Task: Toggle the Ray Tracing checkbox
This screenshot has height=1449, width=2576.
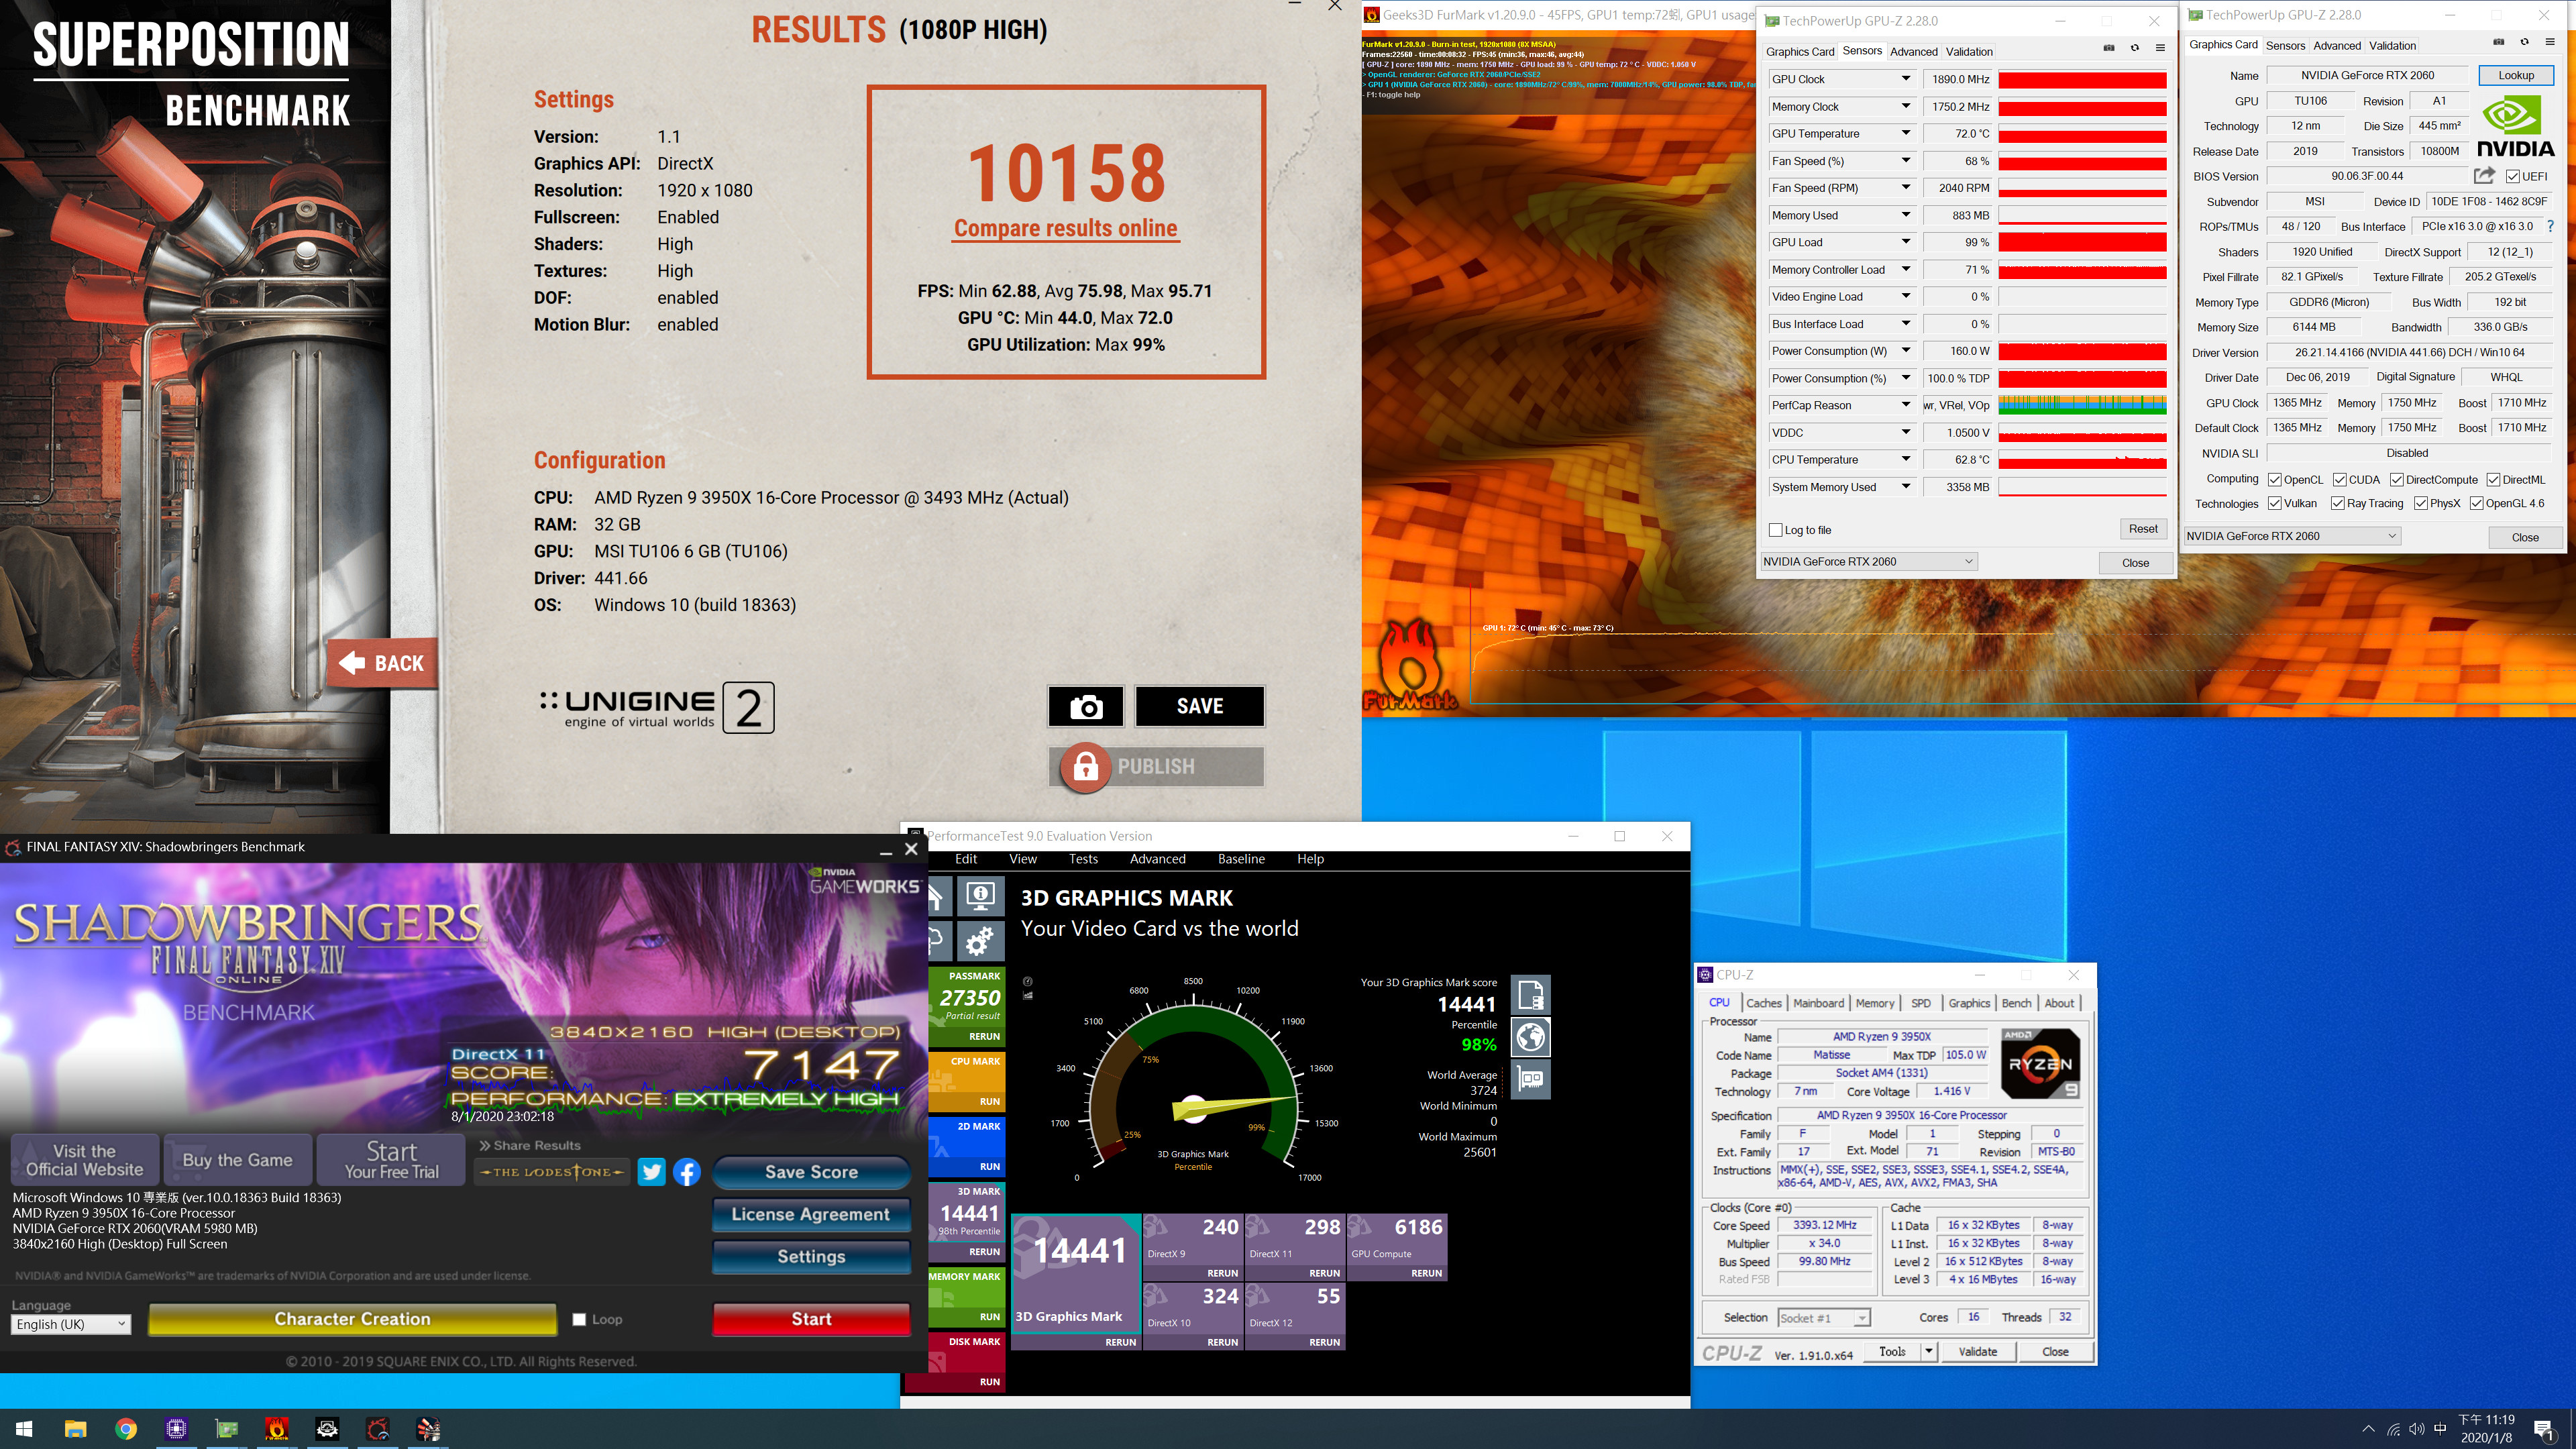Action: coord(2338,503)
